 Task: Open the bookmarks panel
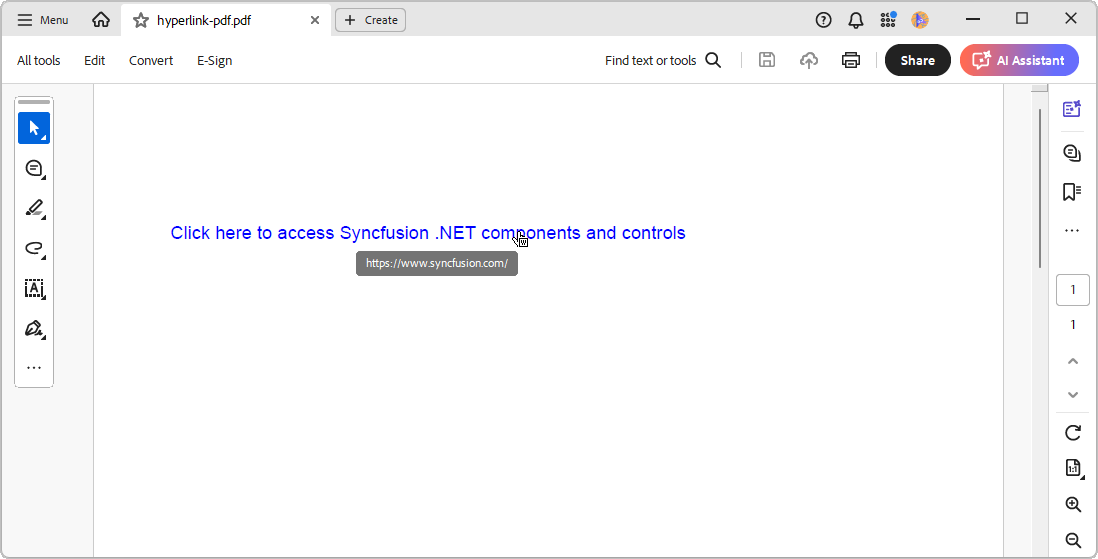(1072, 192)
